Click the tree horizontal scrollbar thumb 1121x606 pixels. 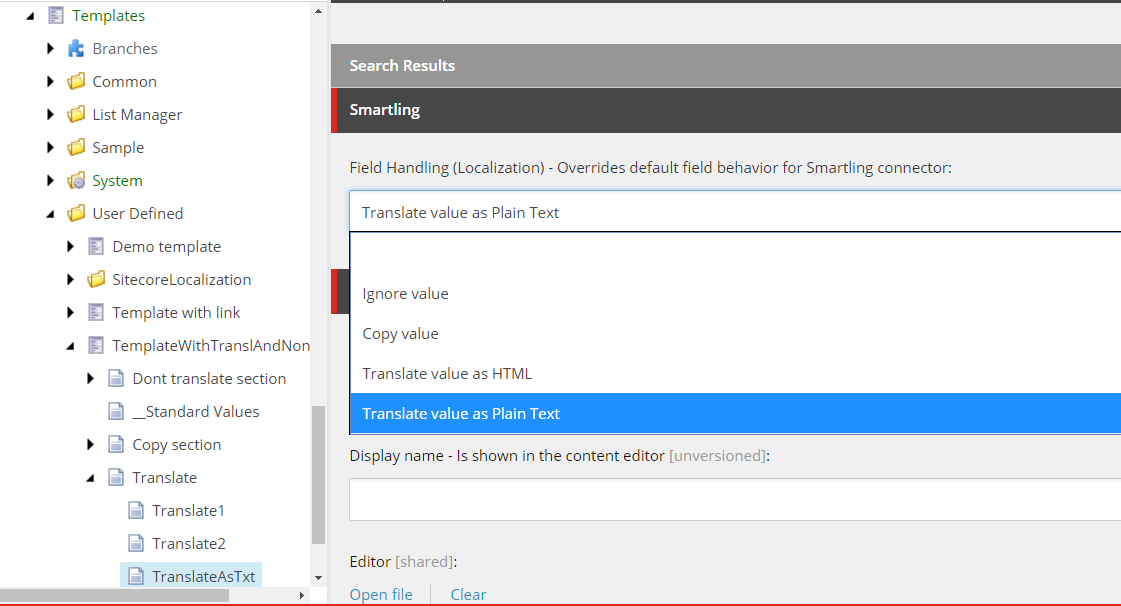pos(114,595)
